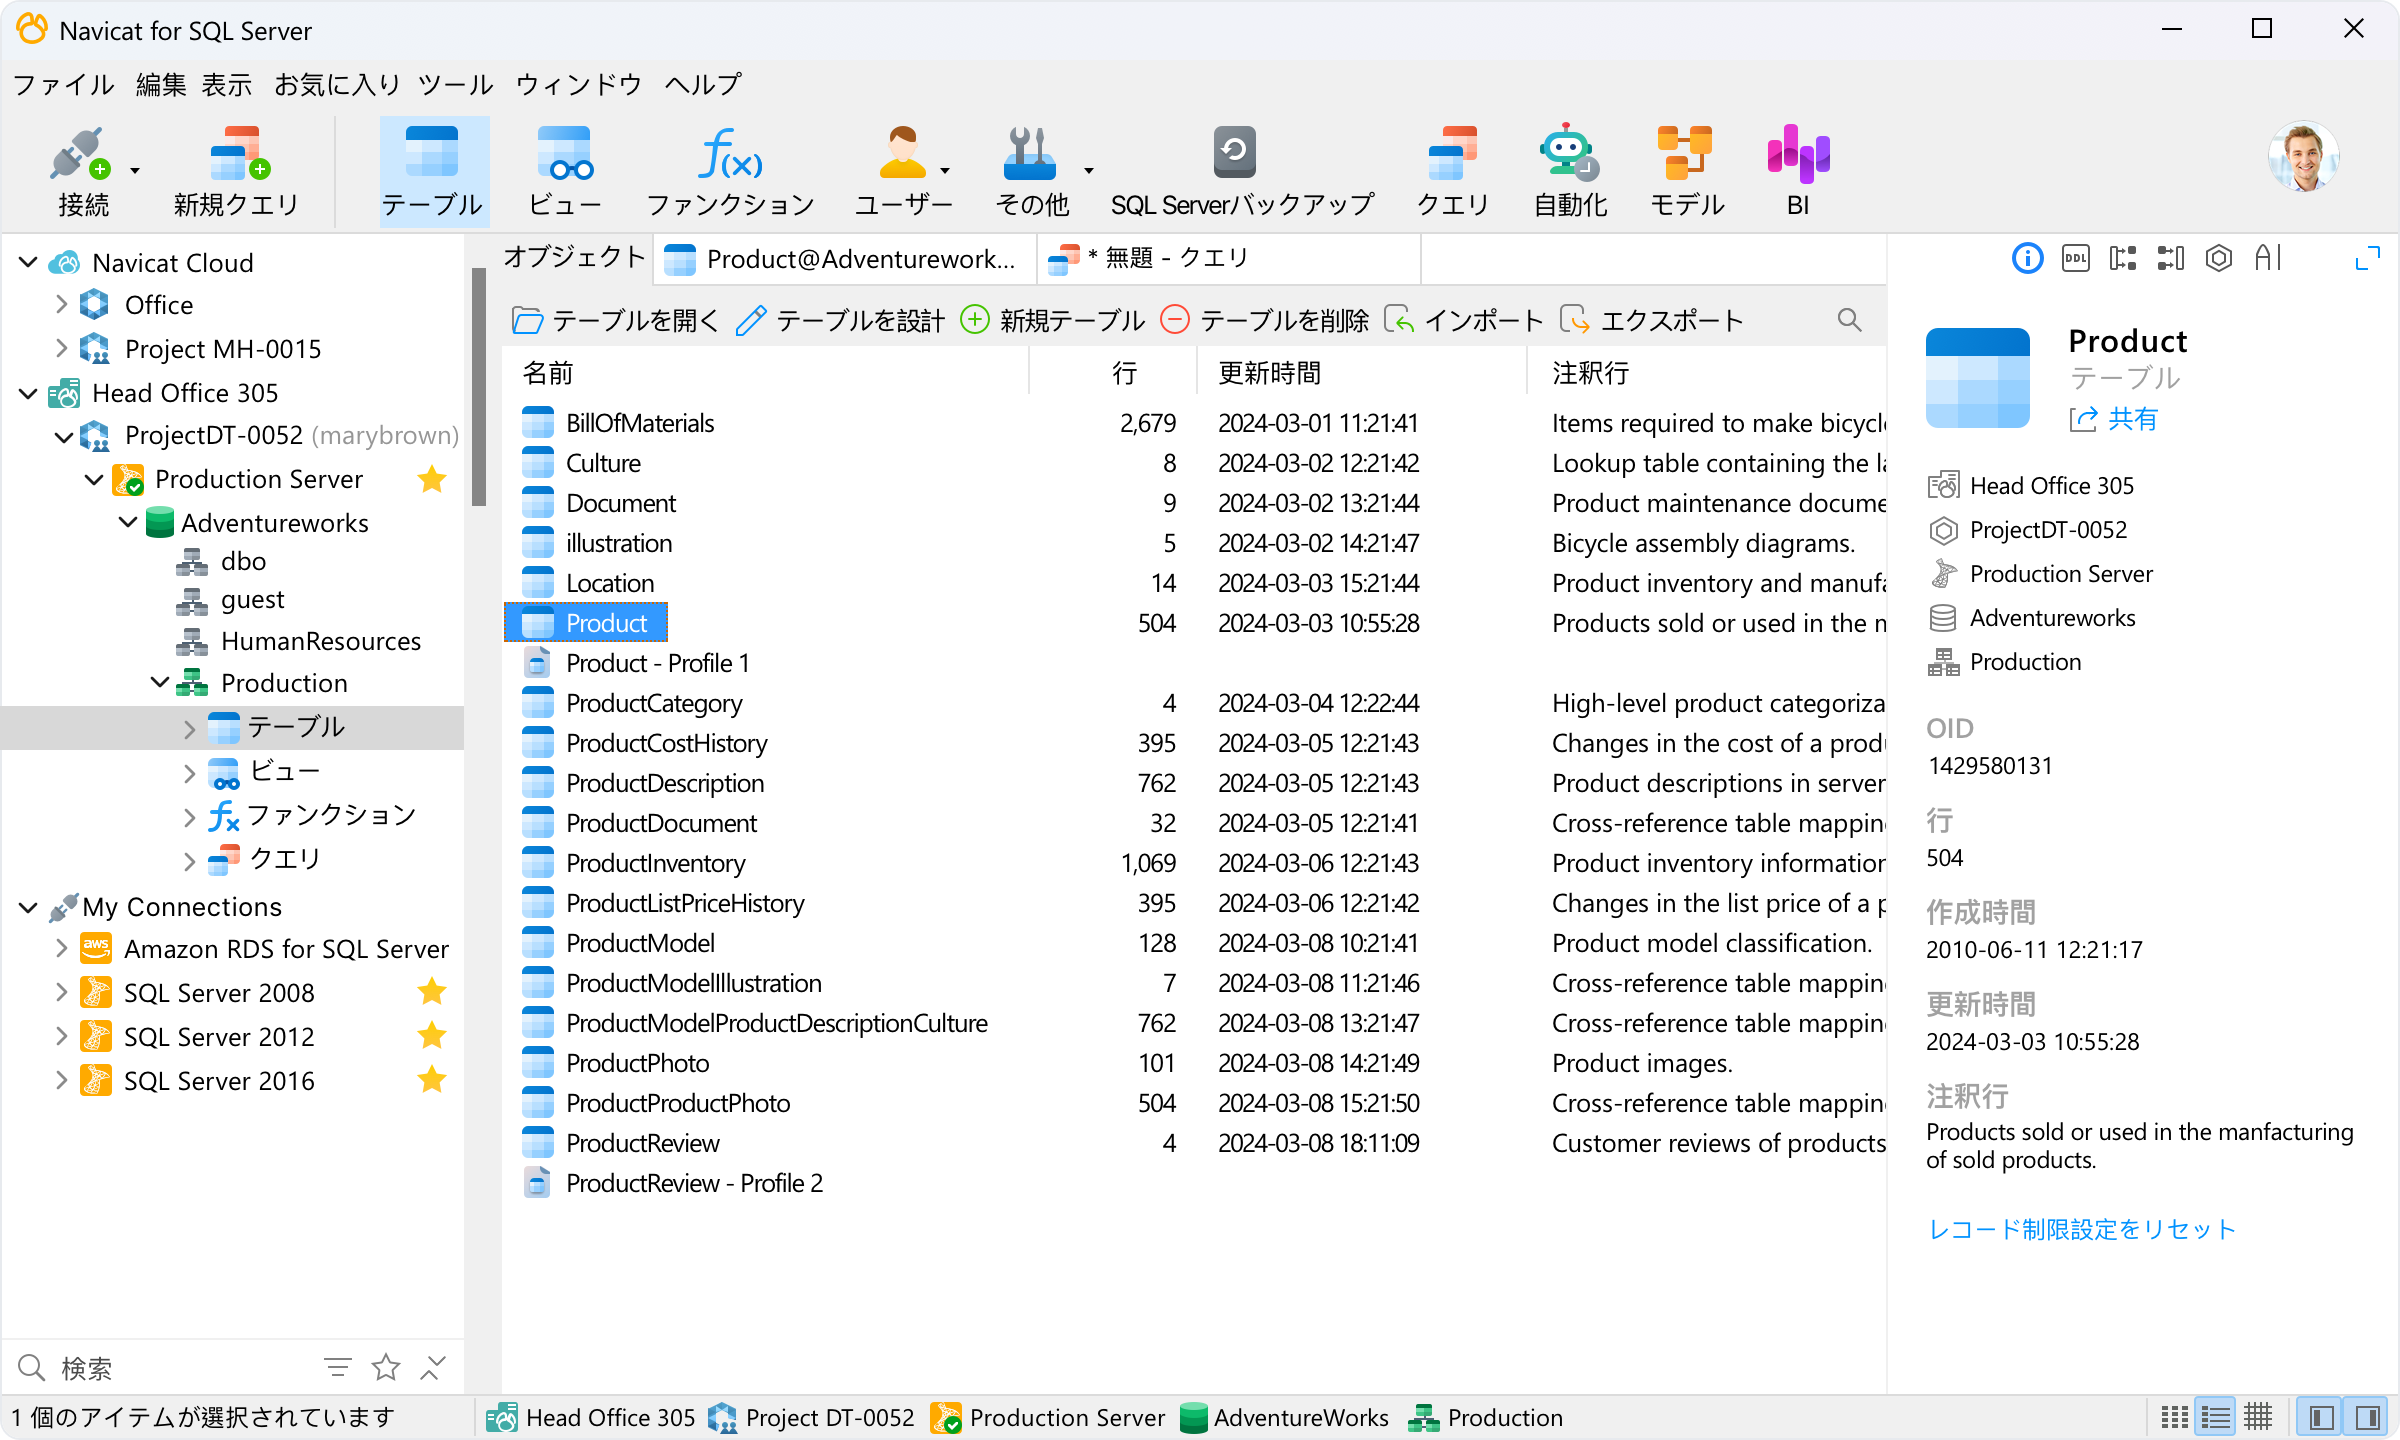Open the モデル toolbar icon

pos(1687,171)
